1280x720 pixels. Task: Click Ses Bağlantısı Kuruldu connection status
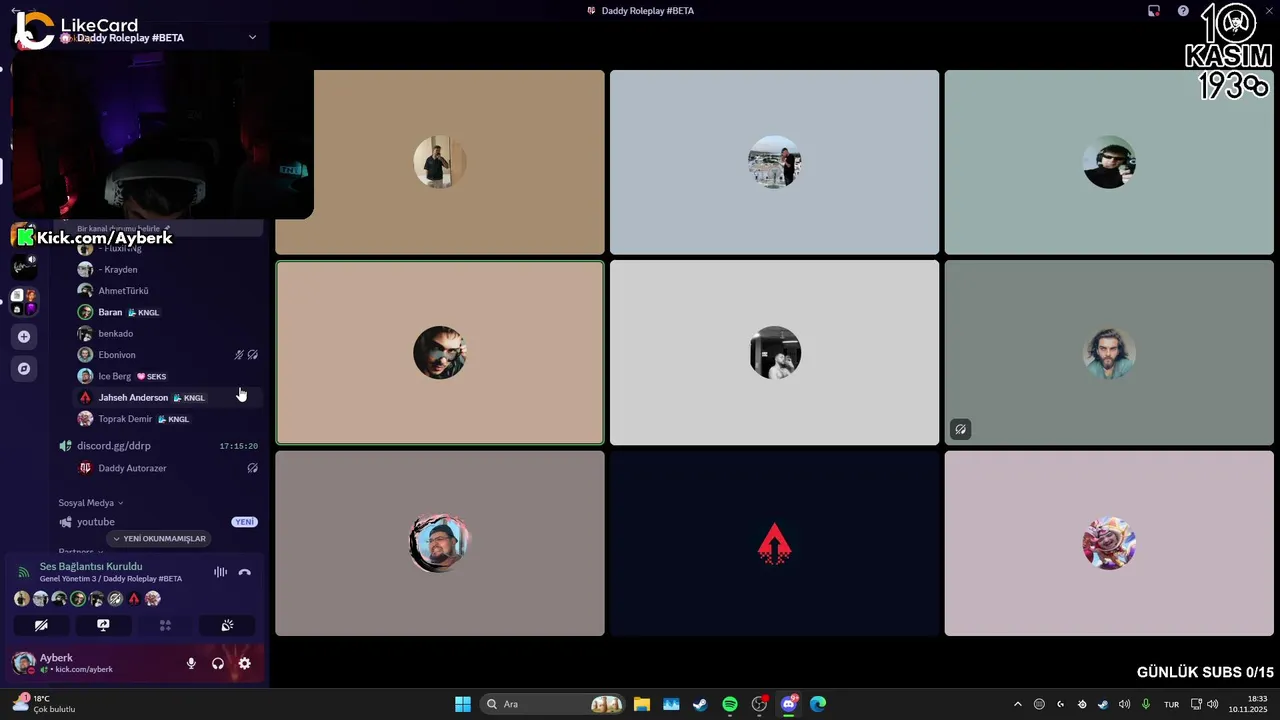91,567
